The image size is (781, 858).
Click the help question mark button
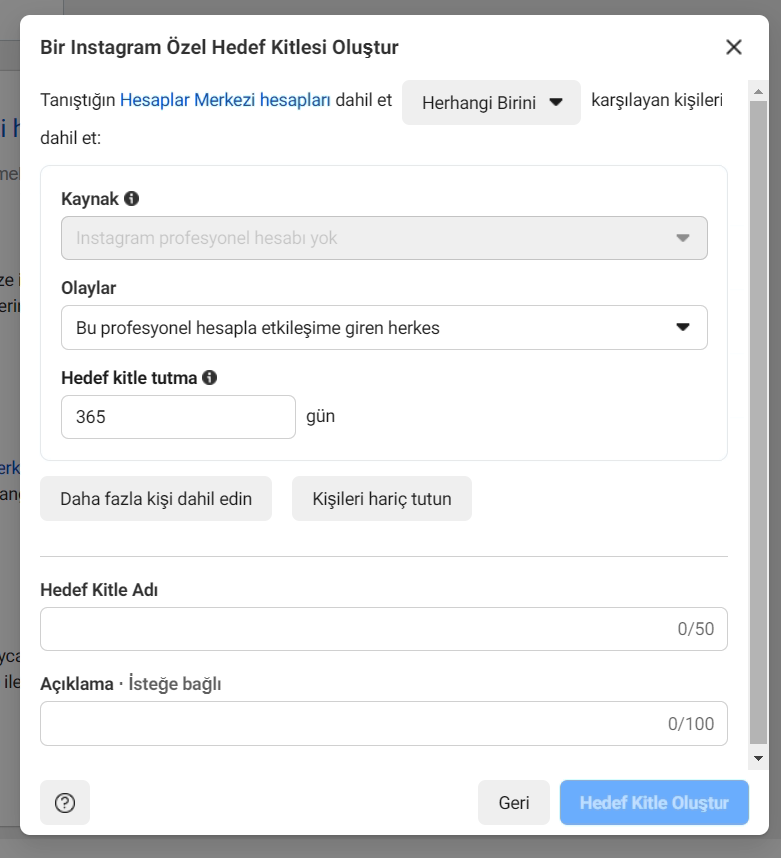click(65, 802)
